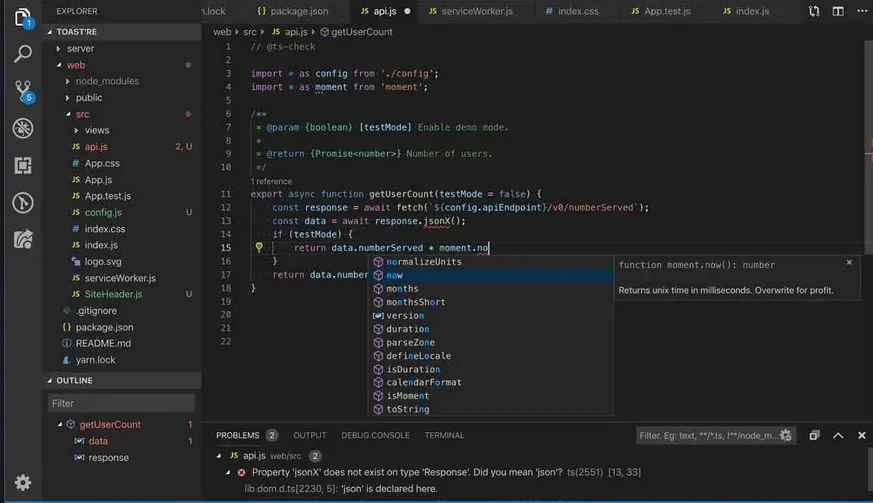Click the sixth icon in activity bar
873x503 pixels.
click(x=23, y=203)
